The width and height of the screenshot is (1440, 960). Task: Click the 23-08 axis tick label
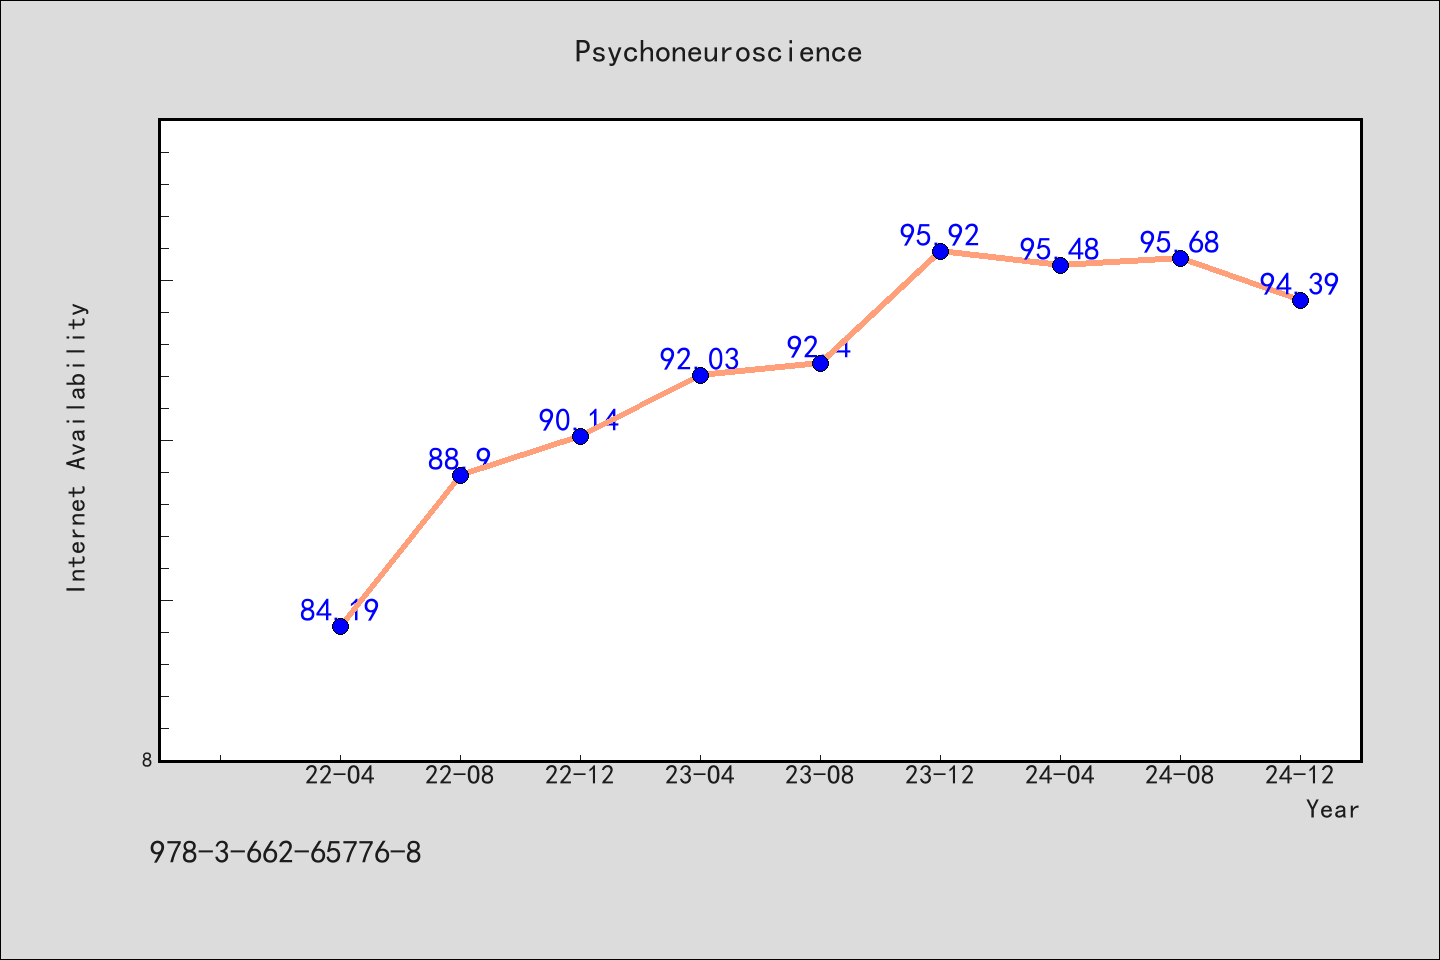pyautogui.click(x=820, y=775)
